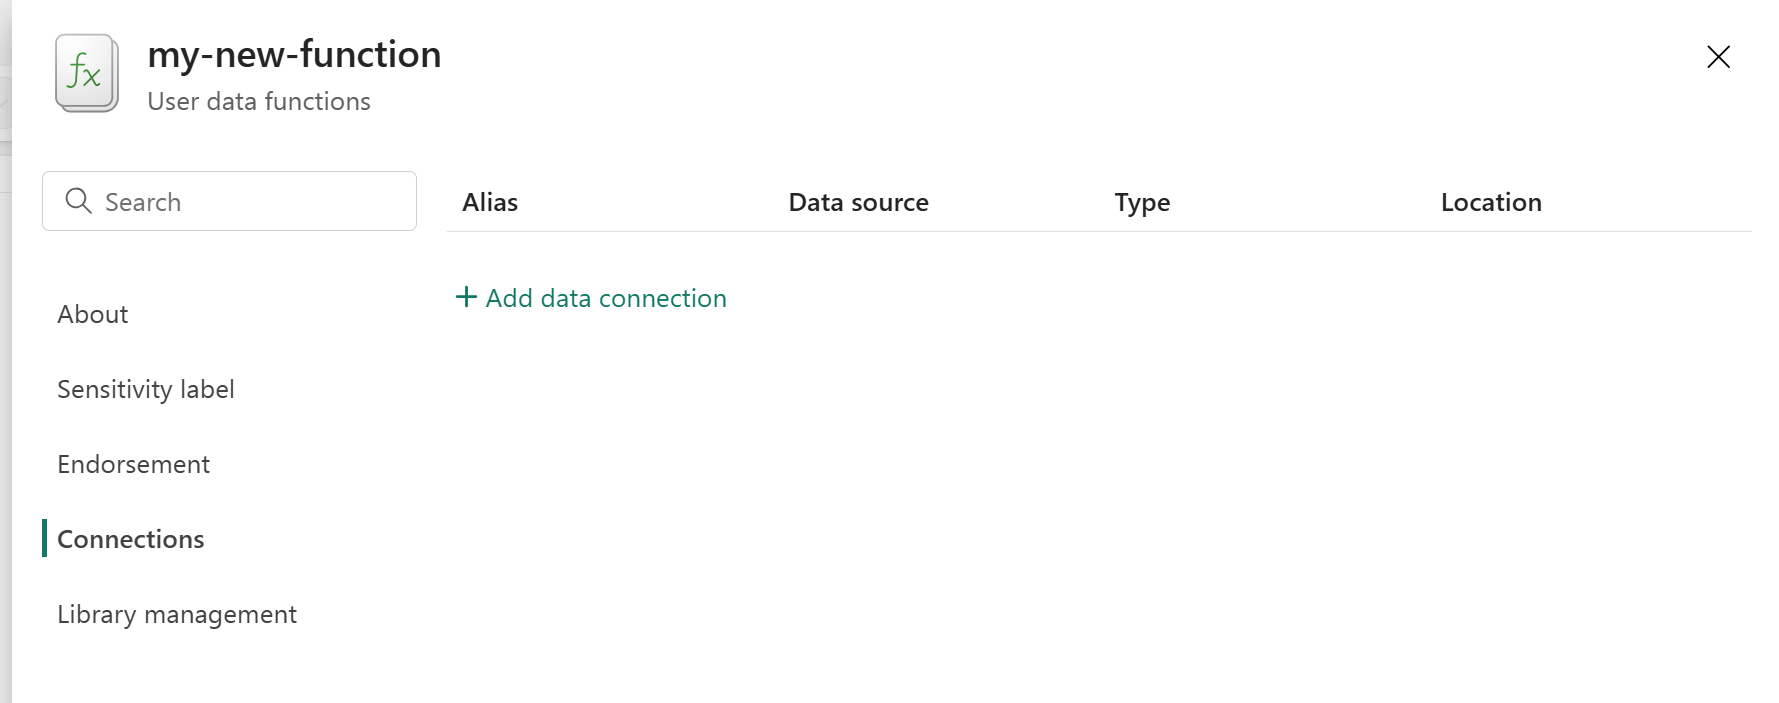Close the my-new-function settings panel

(x=1718, y=57)
